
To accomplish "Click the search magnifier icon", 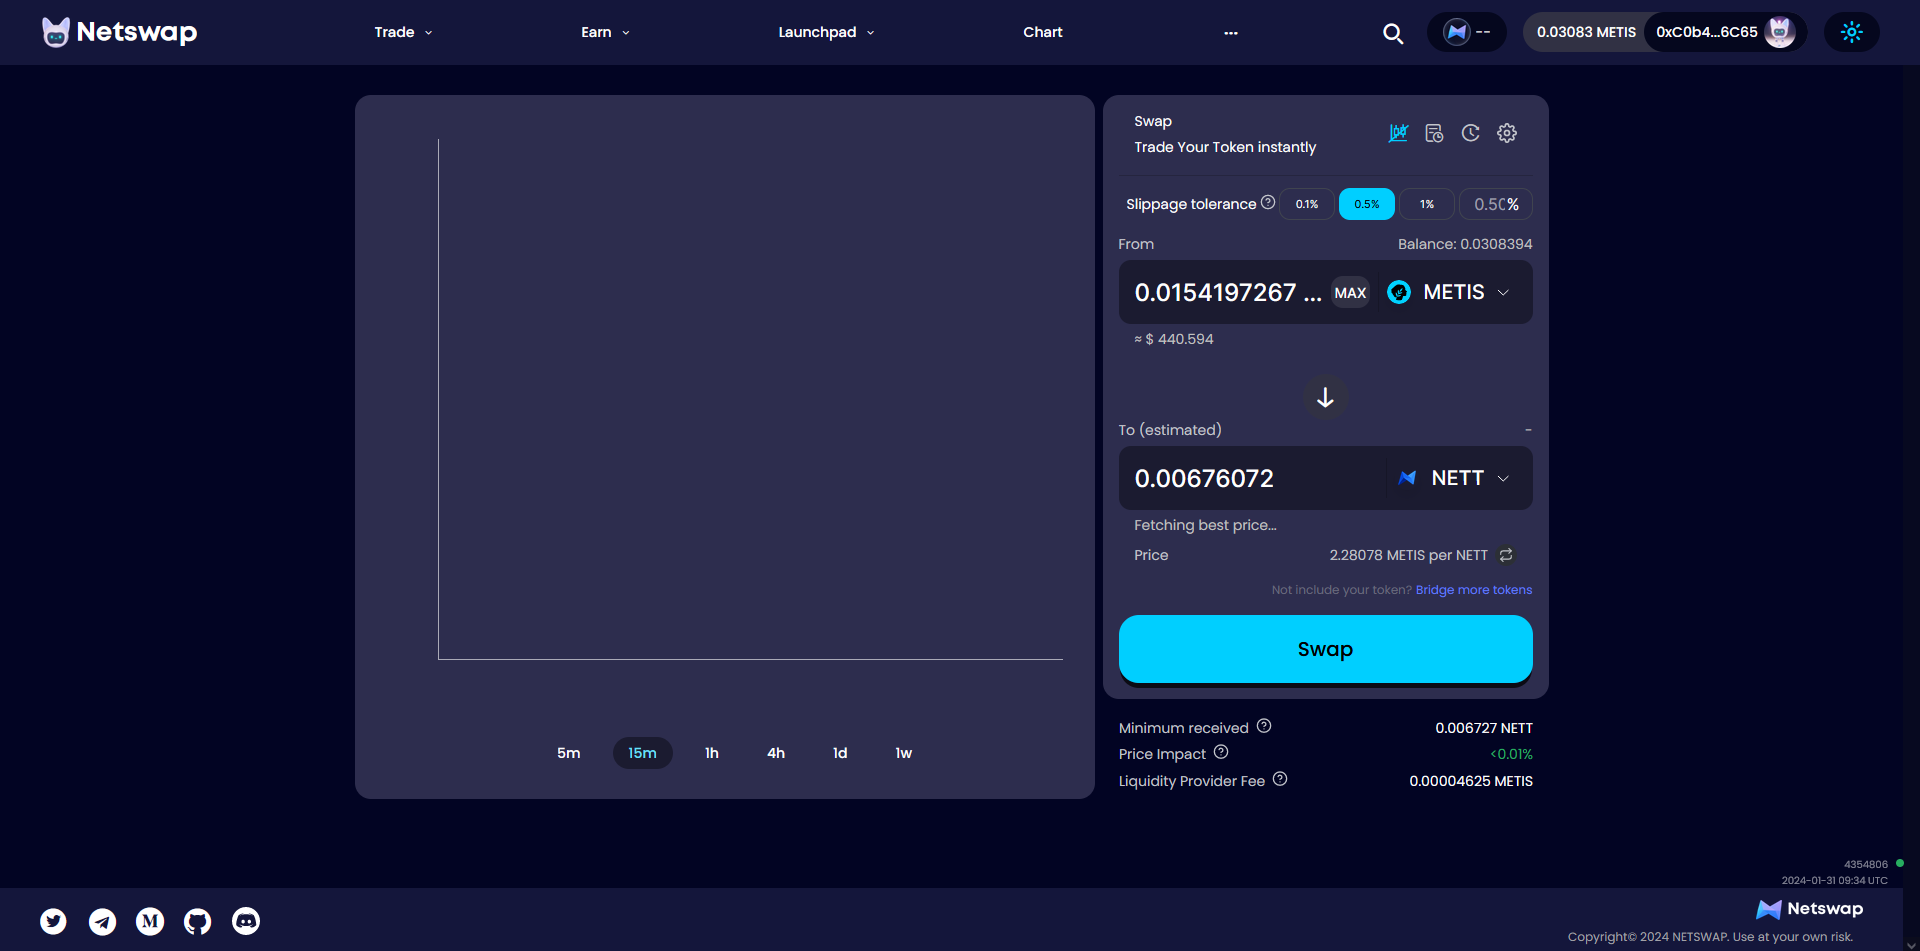I will [1393, 33].
